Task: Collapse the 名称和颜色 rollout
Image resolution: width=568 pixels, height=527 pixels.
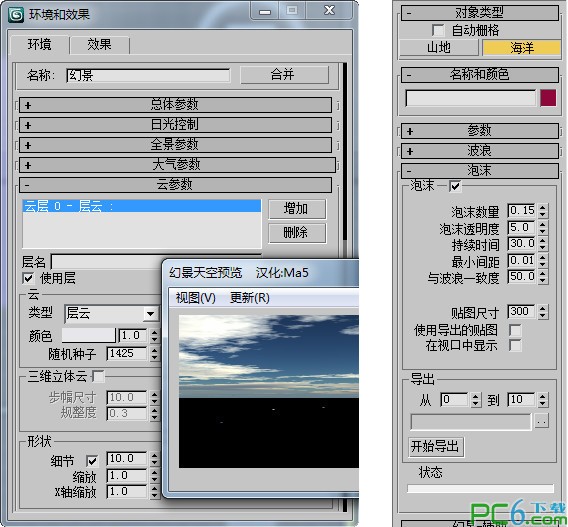Action: click(x=480, y=75)
